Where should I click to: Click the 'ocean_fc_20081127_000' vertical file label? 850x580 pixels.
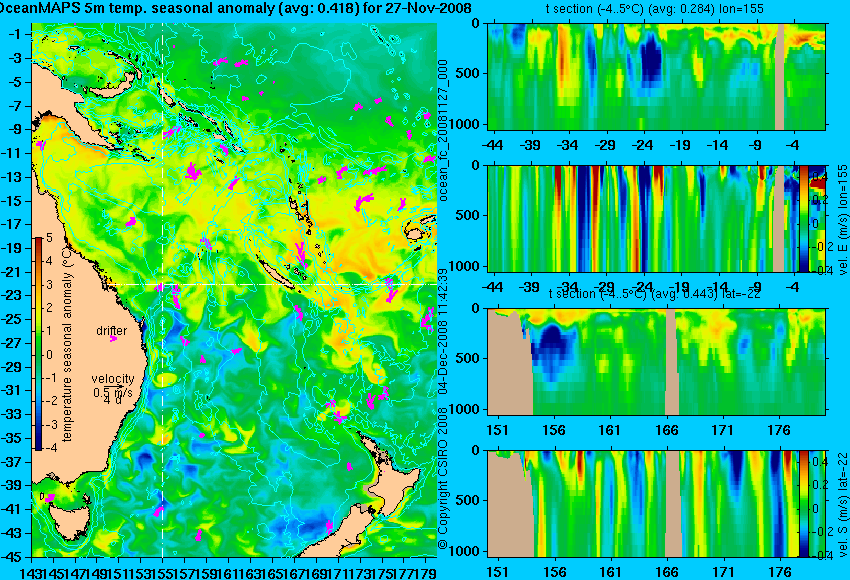click(x=443, y=130)
